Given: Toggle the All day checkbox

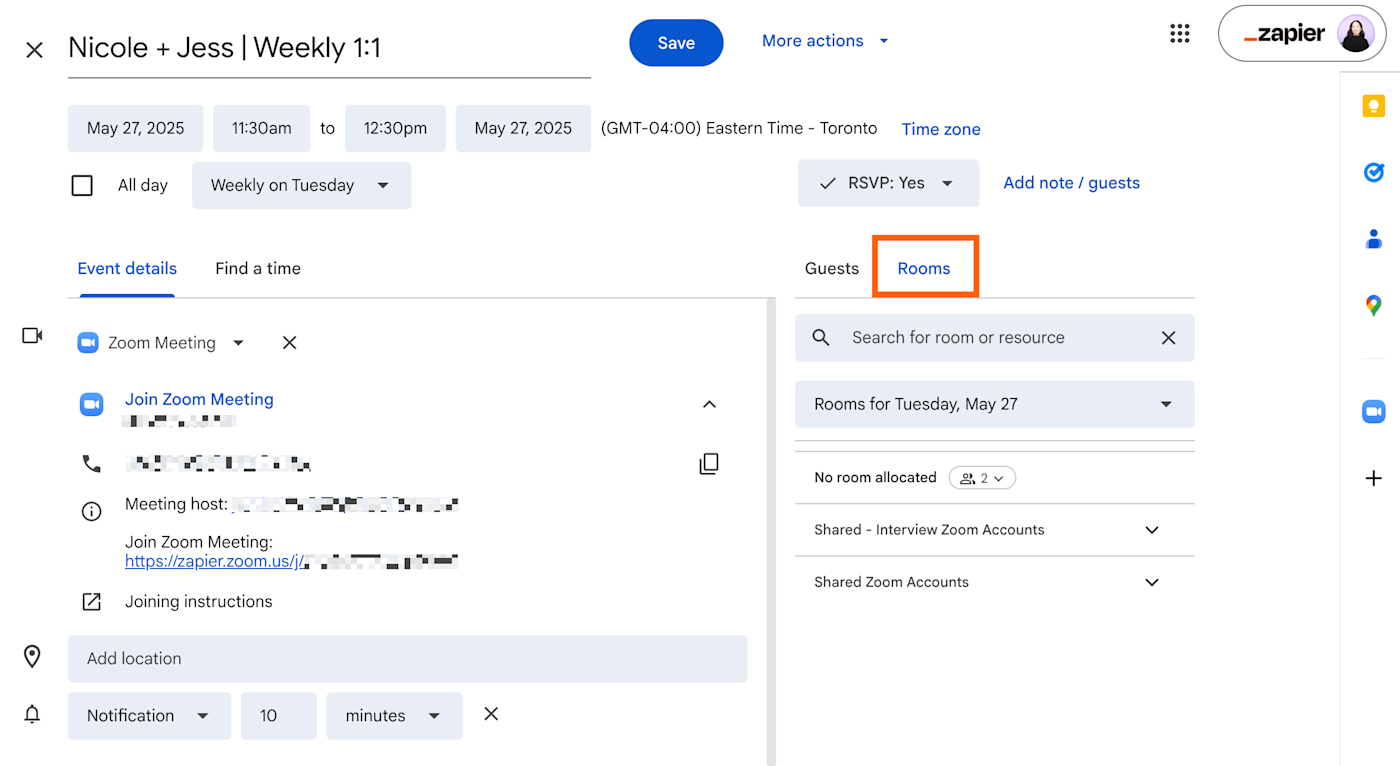Looking at the screenshot, I should pos(82,185).
